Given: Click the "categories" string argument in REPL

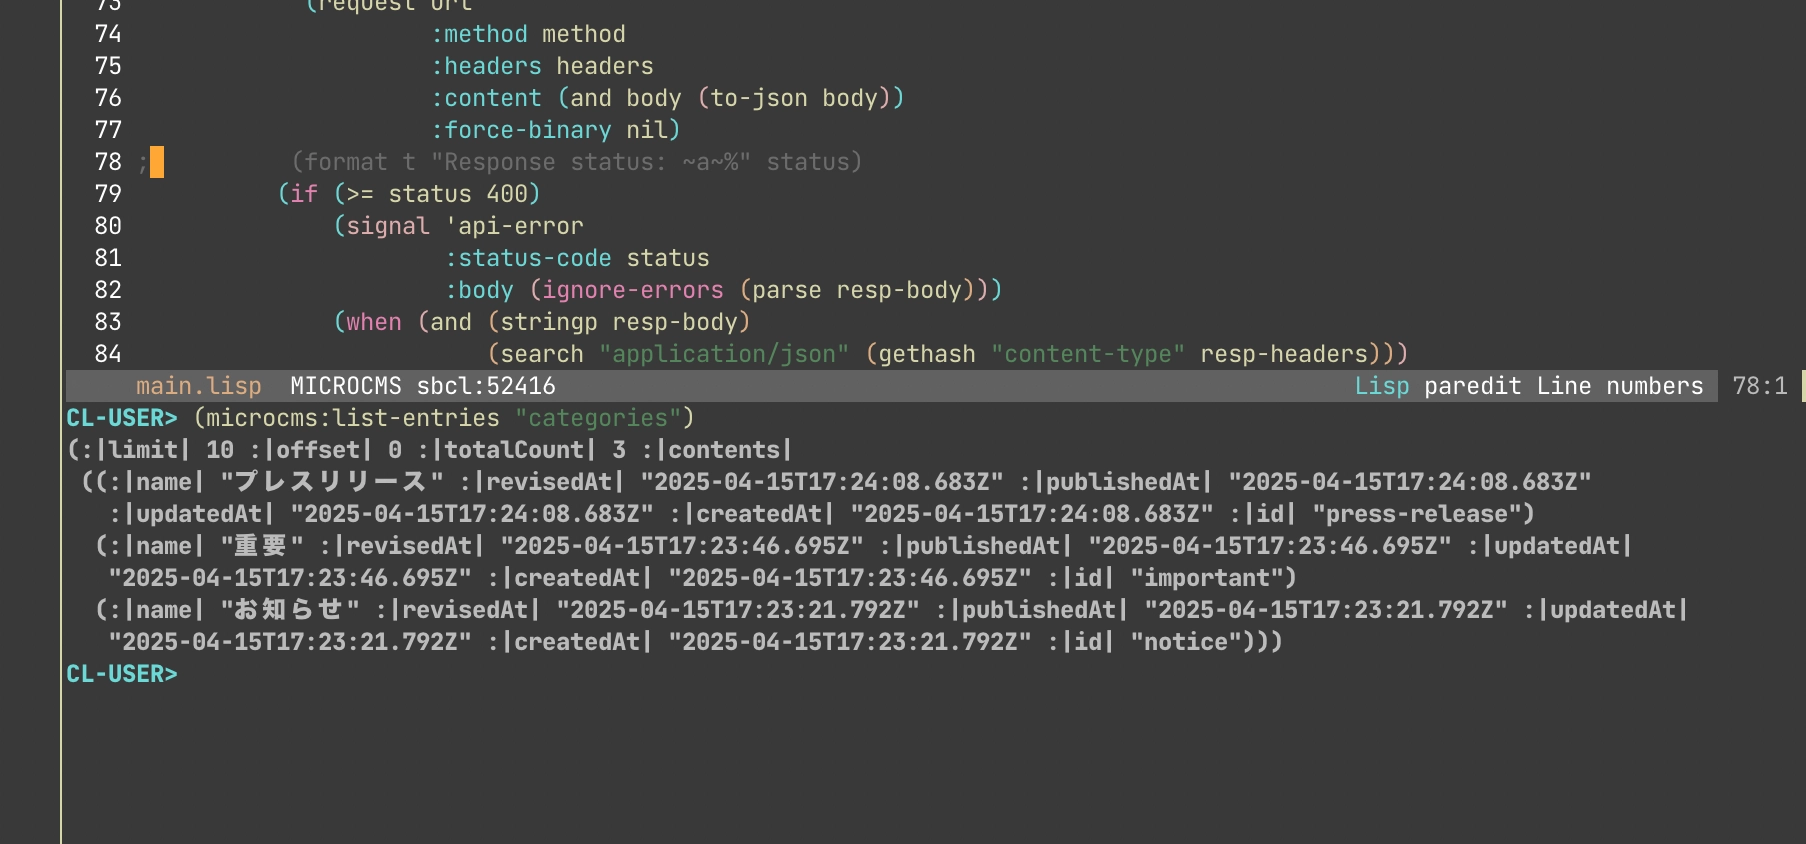Looking at the screenshot, I should (x=598, y=418).
